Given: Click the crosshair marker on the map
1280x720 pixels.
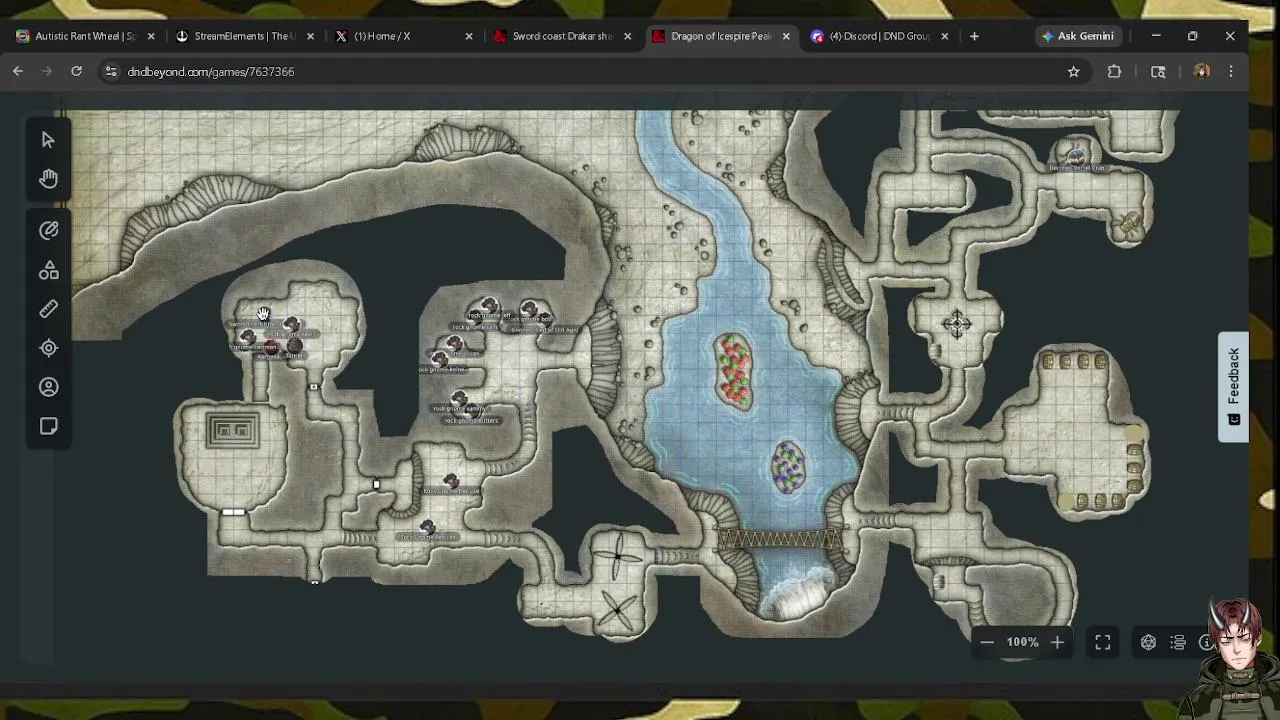Looking at the screenshot, I should [957, 323].
